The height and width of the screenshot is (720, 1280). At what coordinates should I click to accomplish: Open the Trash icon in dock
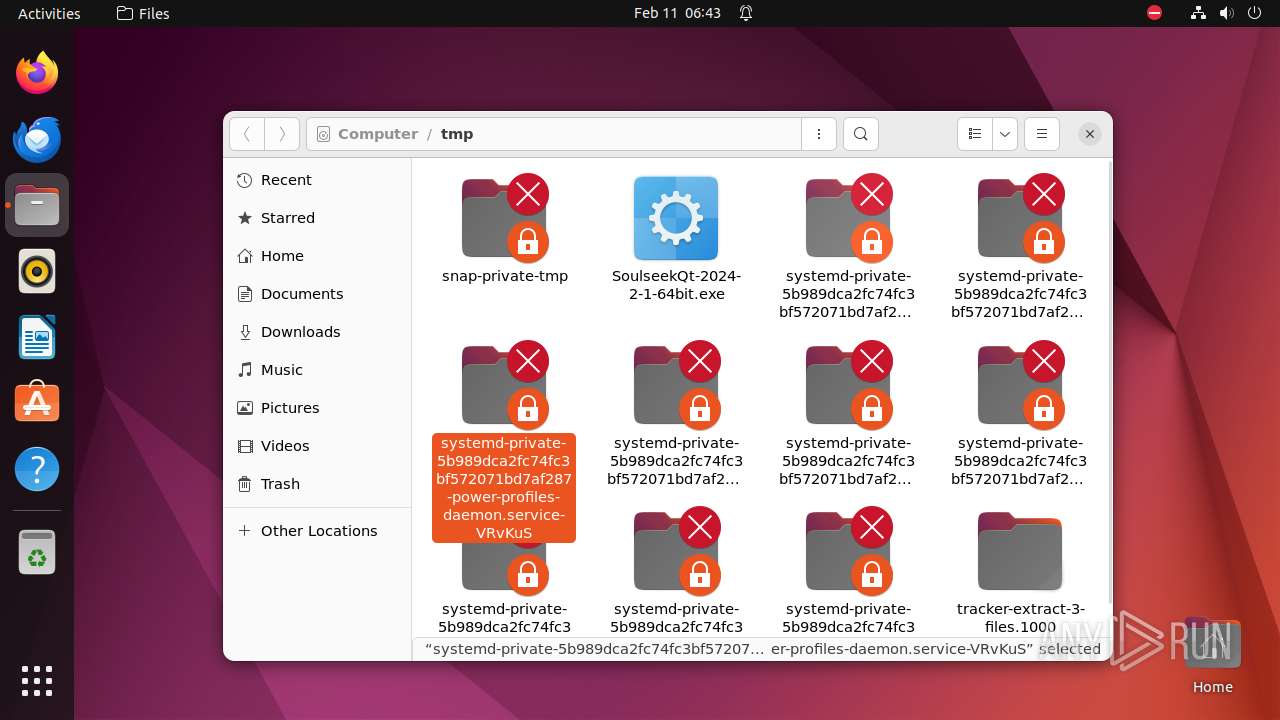coord(37,552)
